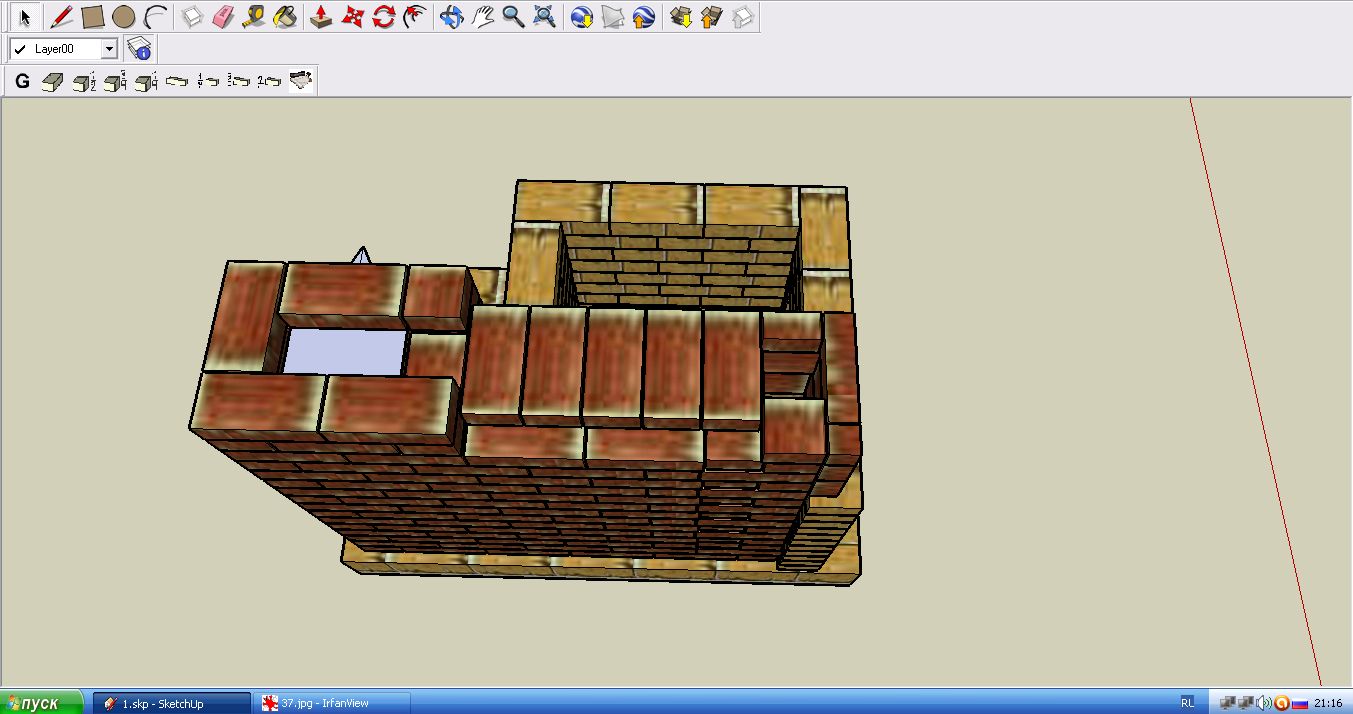Select the Paint Bucket tool
Image resolution: width=1353 pixels, height=714 pixels.
(x=285, y=17)
